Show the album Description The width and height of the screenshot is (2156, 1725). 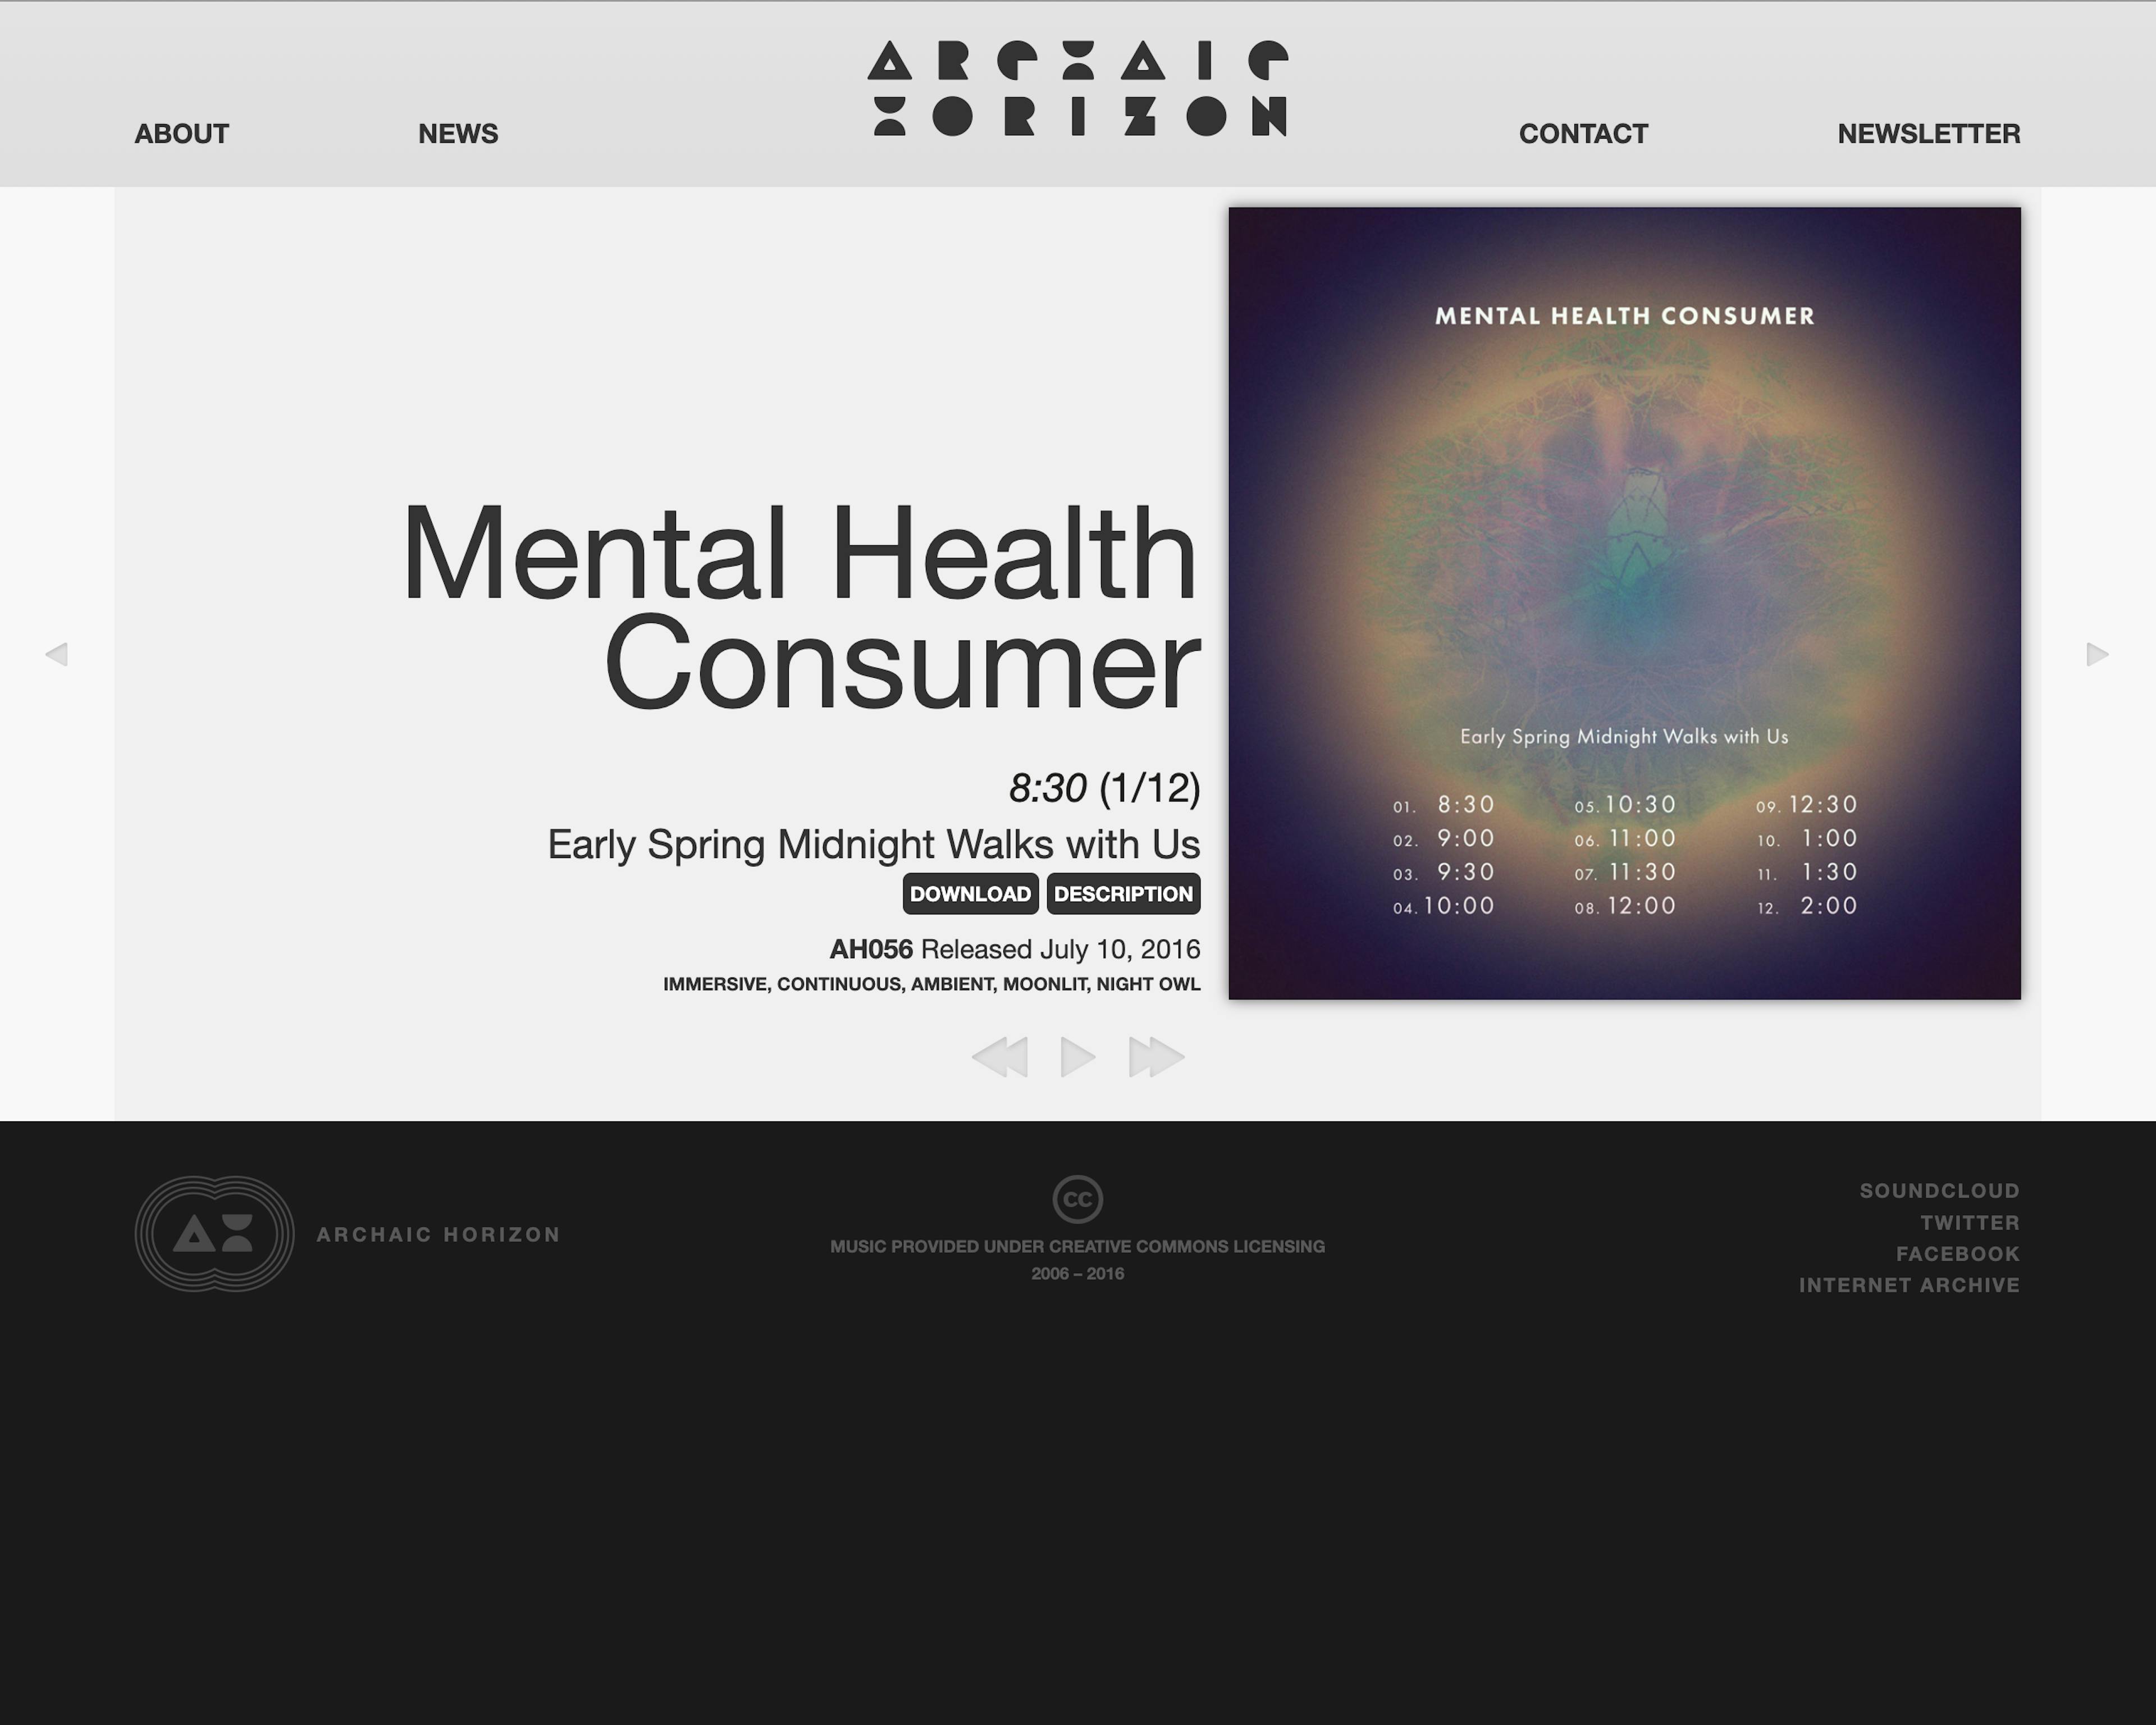click(x=1123, y=894)
